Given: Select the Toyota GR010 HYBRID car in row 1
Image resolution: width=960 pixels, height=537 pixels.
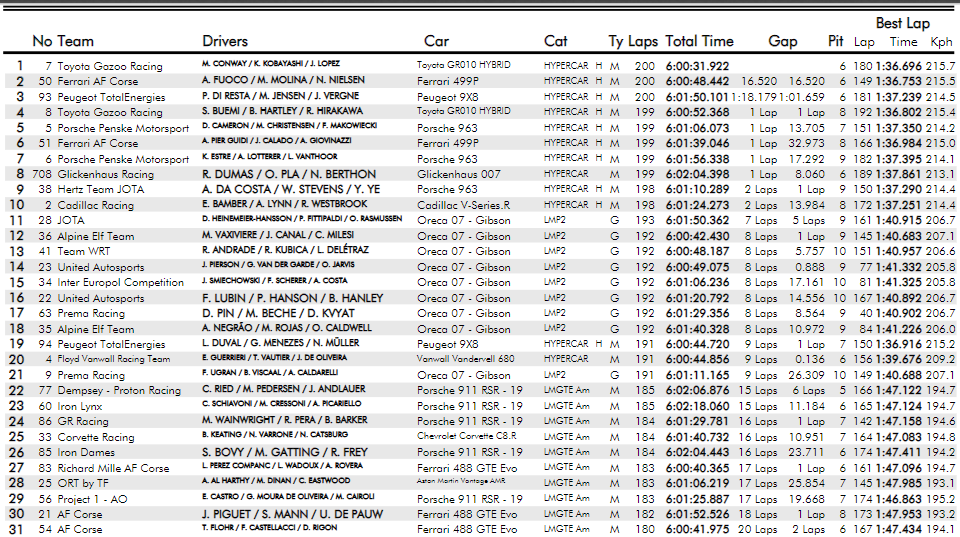Looking at the screenshot, I should coord(463,64).
